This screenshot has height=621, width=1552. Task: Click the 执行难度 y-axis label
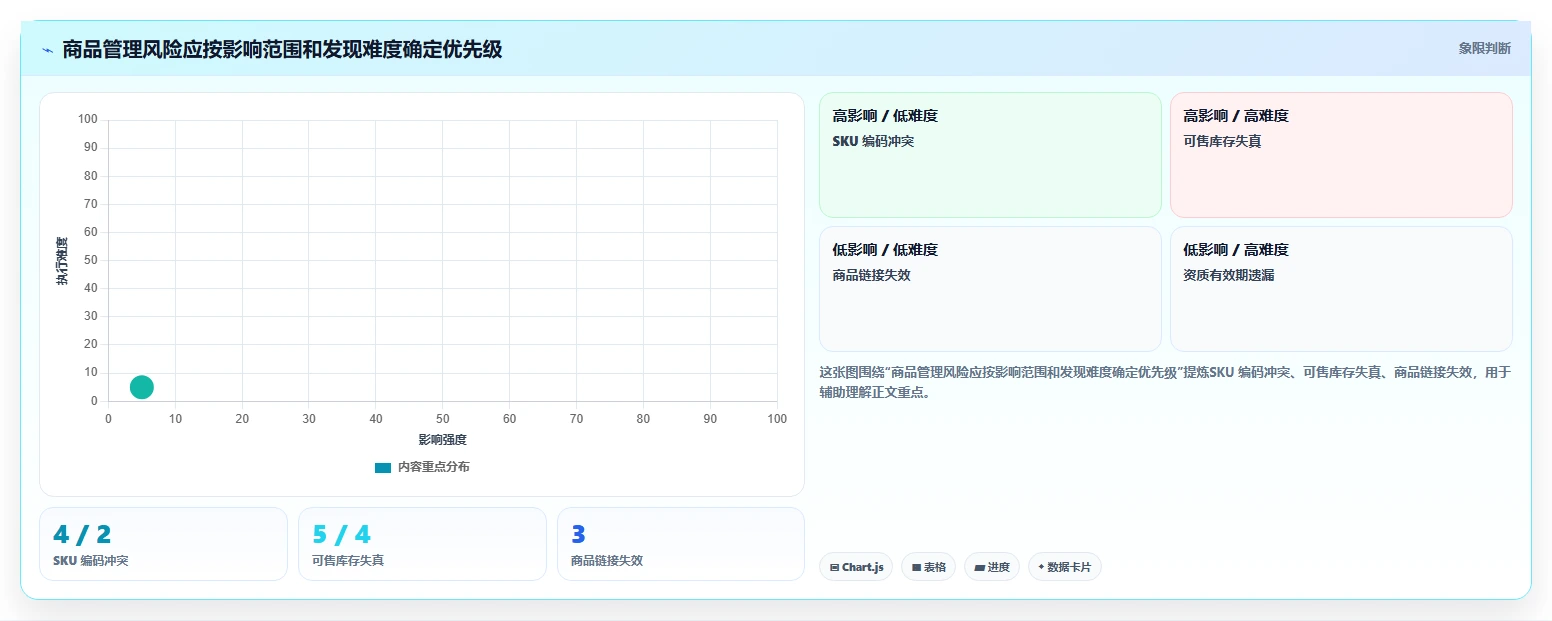(62, 261)
